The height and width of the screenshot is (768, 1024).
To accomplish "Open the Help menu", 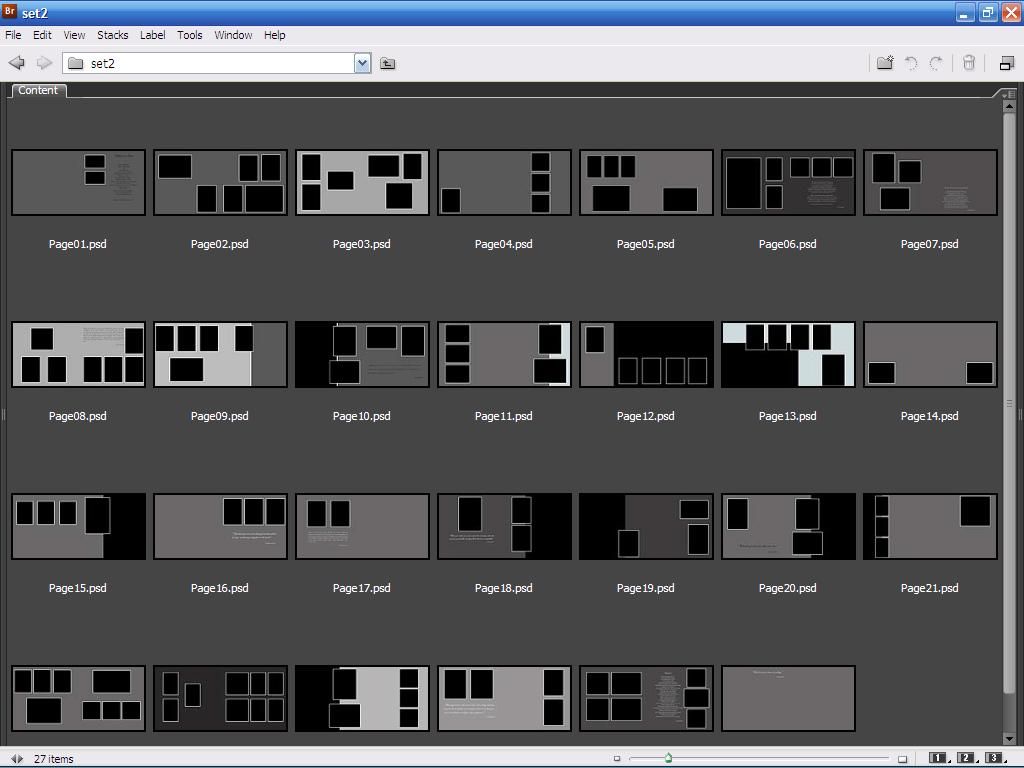I will click(274, 35).
